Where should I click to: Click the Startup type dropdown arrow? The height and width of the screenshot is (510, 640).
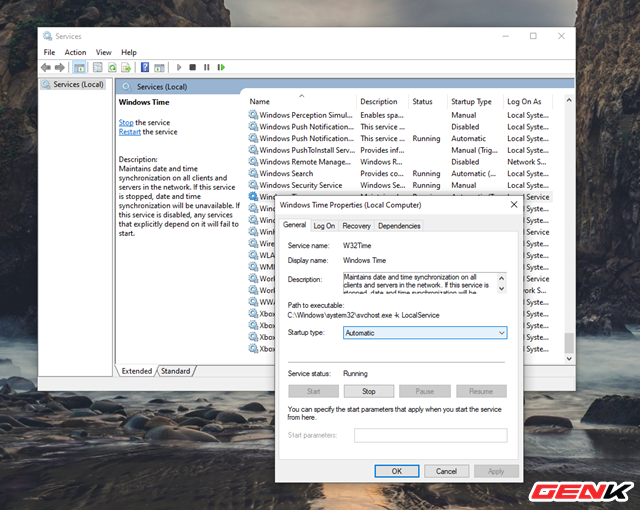pos(501,333)
